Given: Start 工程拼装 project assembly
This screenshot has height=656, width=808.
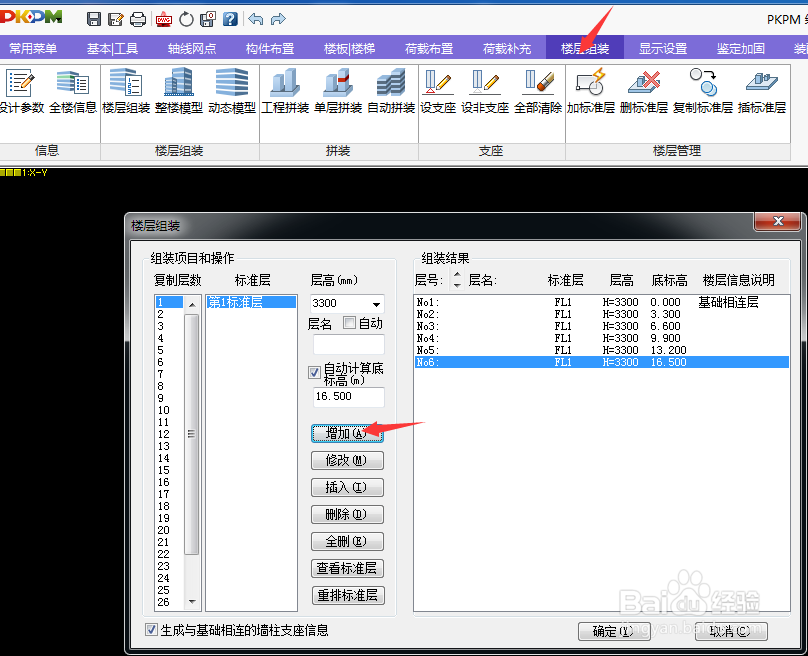Looking at the screenshot, I should coord(285,92).
